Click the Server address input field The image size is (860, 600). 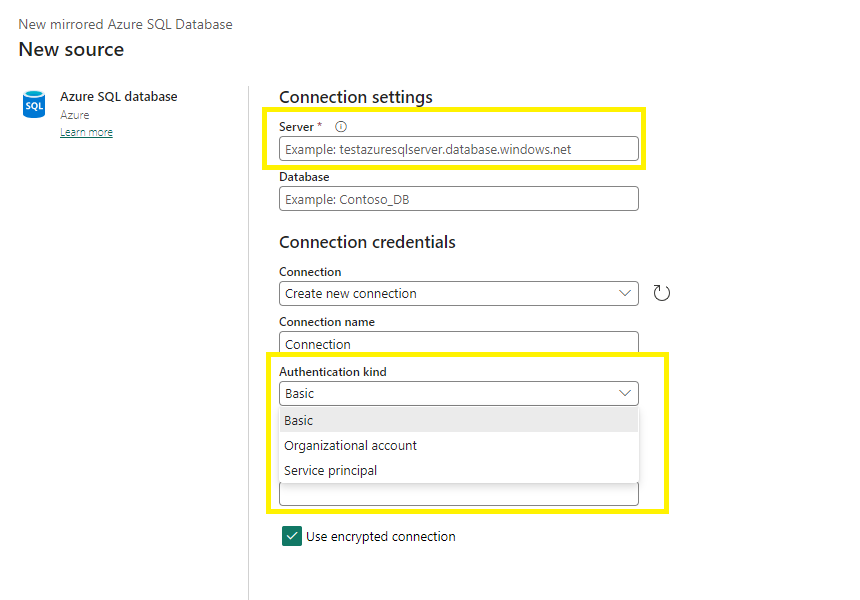[x=458, y=149]
